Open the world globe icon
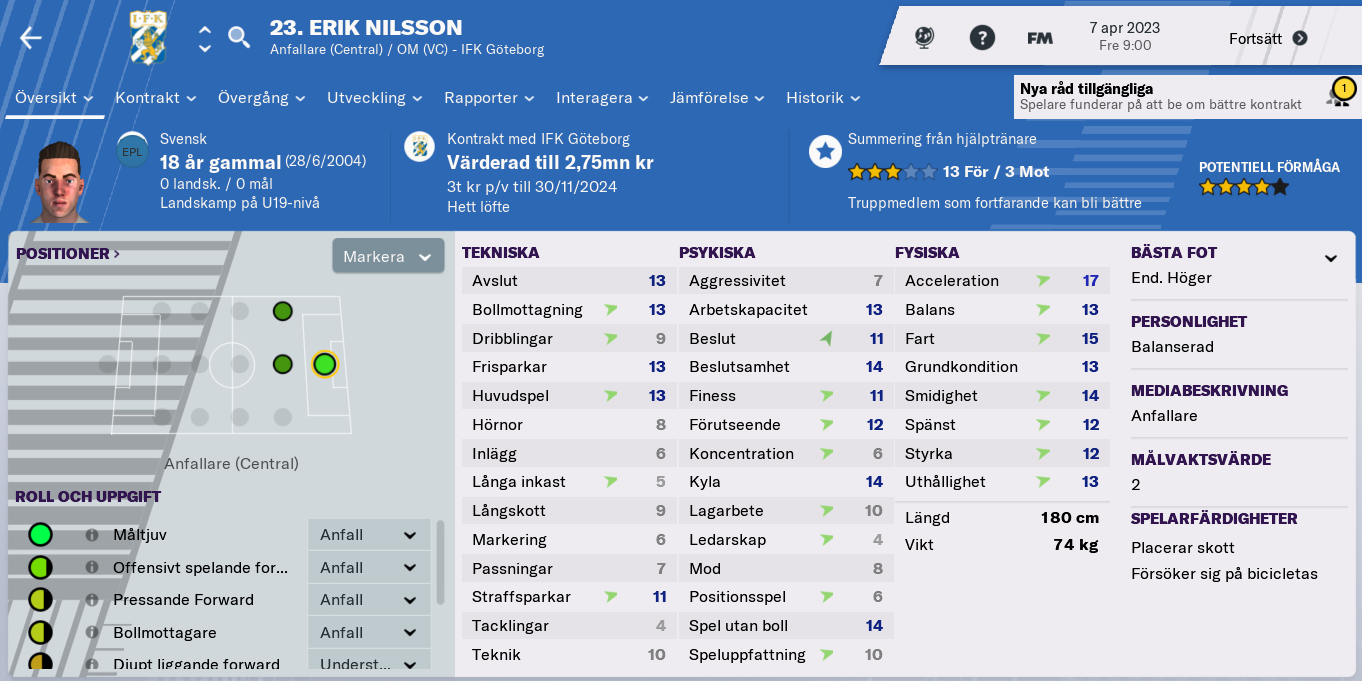 (x=924, y=38)
